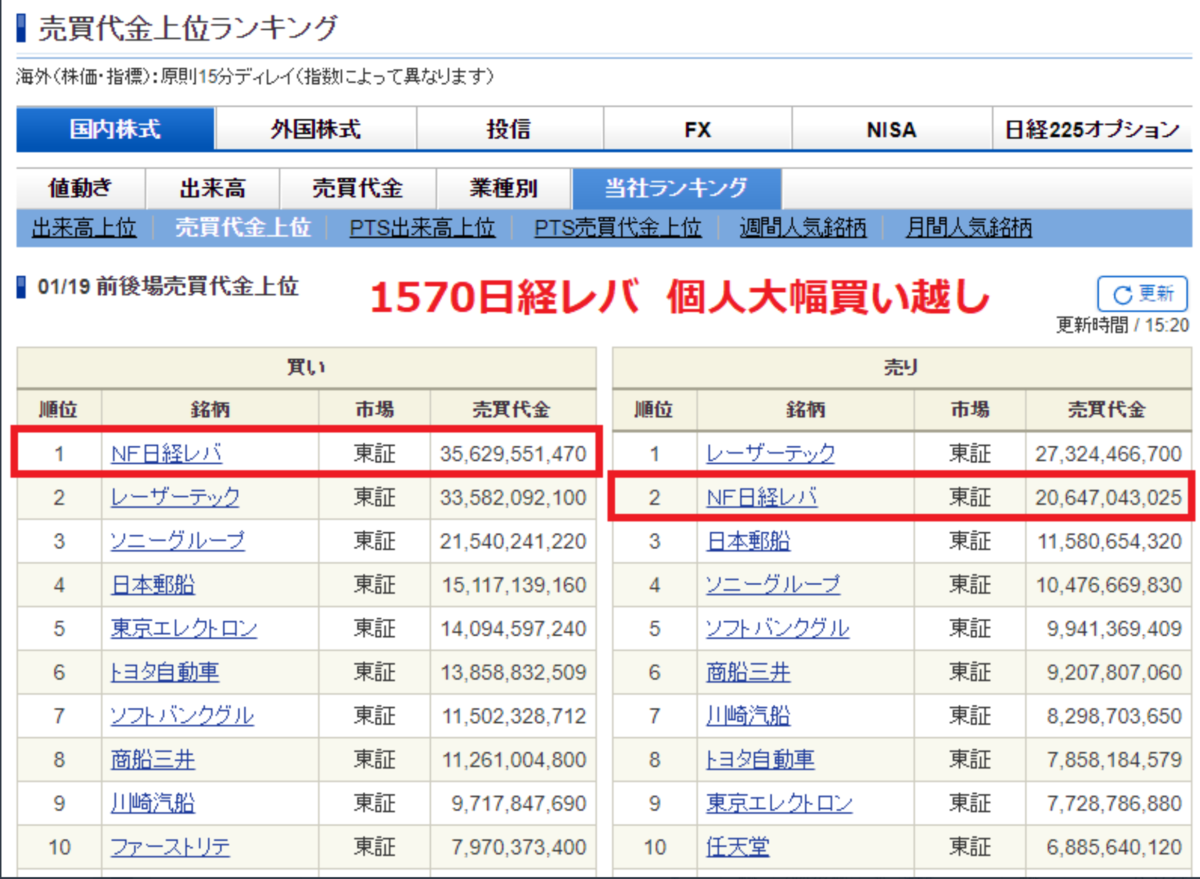Image resolution: width=1200 pixels, height=879 pixels.
Task: Open NF日経レバ in the 買い table
Action: 166,454
